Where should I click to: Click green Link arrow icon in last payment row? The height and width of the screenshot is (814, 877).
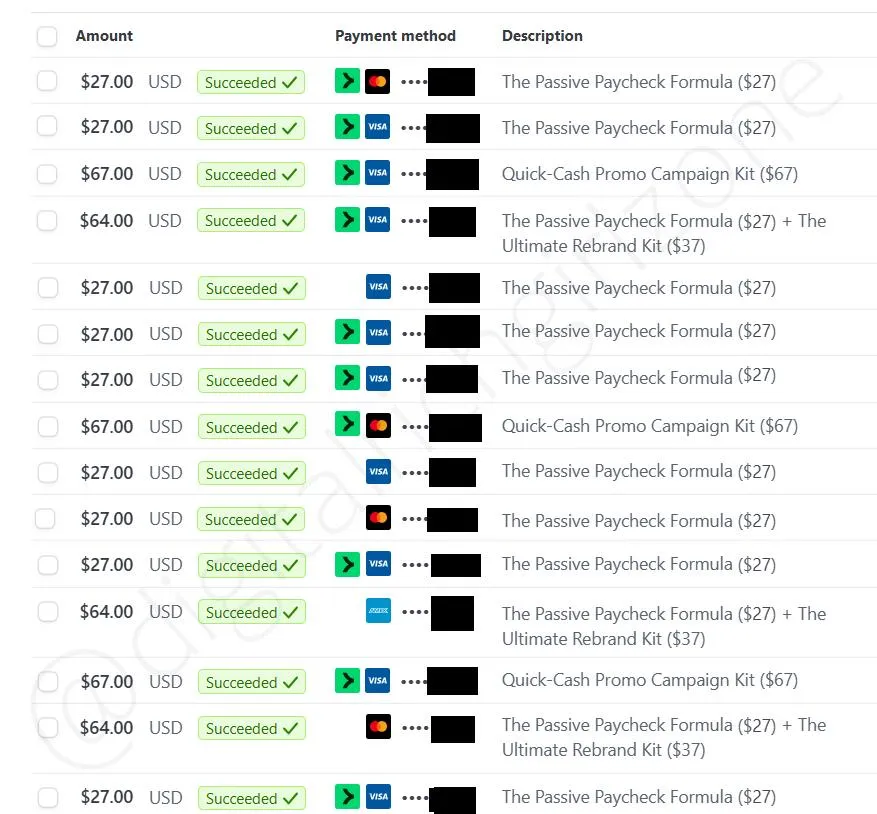pyautogui.click(x=346, y=797)
